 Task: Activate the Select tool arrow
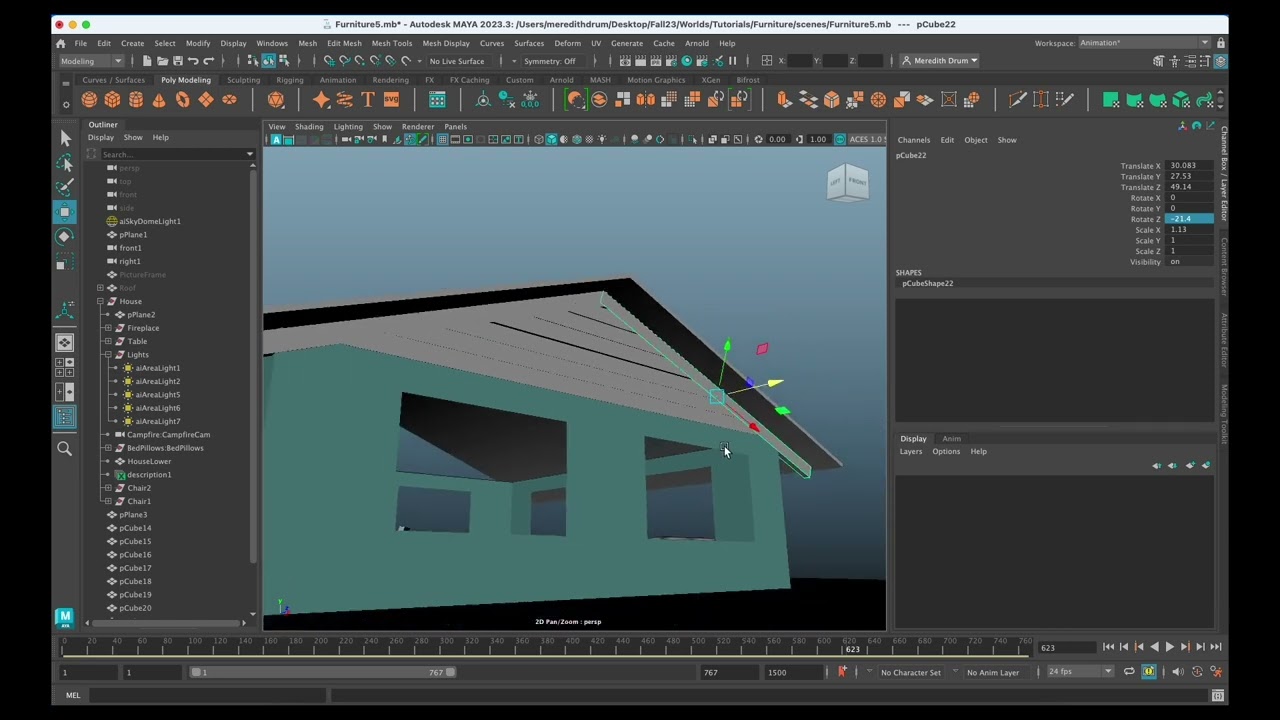[x=65, y=138]
